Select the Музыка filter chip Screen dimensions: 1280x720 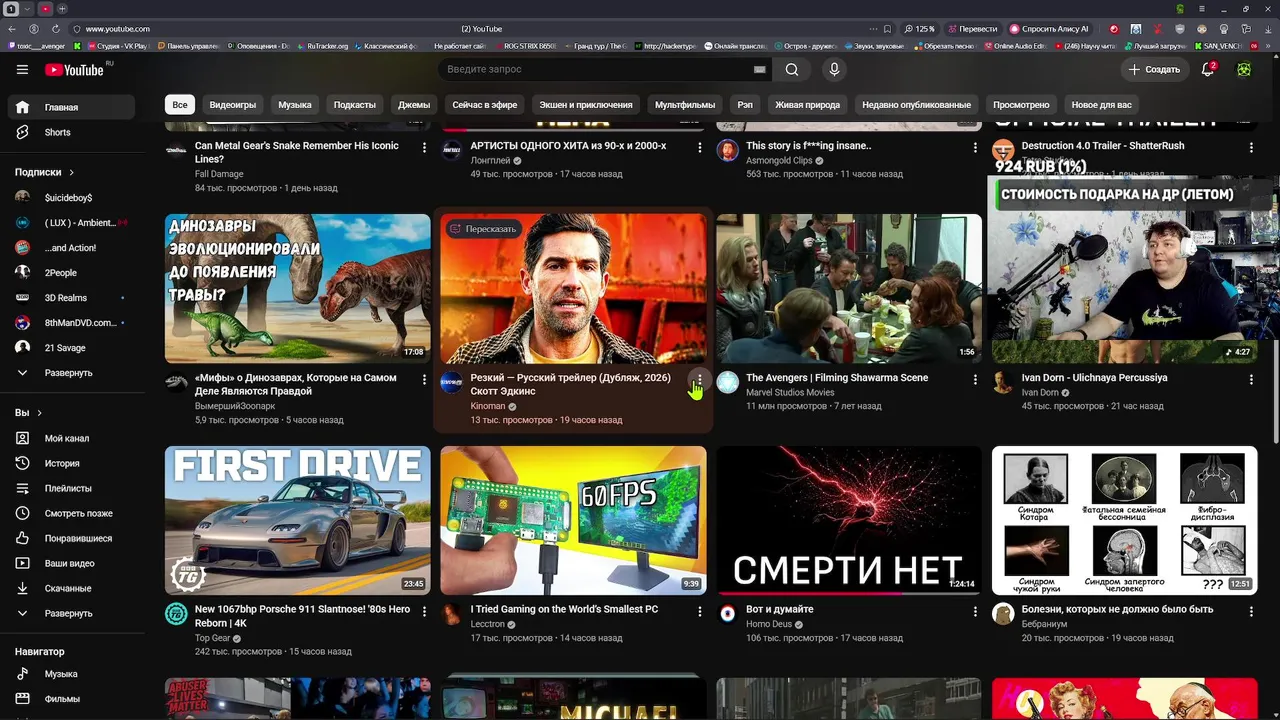[x=295, y=105]
